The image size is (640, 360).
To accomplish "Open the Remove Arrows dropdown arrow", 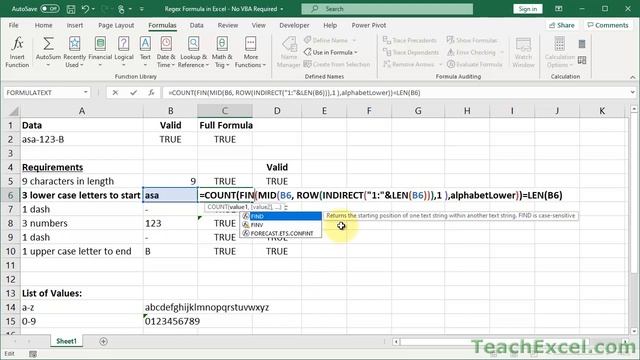I will 440,64.
